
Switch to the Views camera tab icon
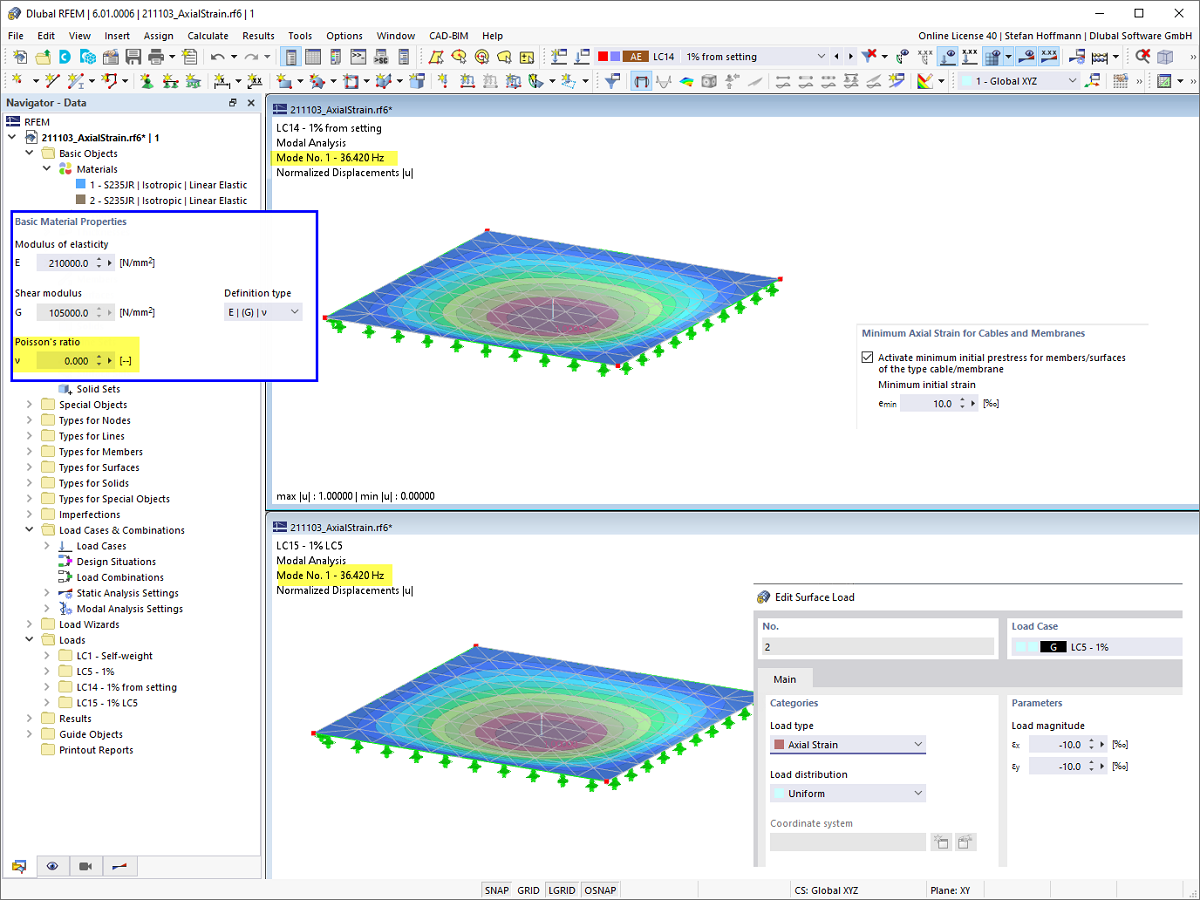tap(86, 866)
